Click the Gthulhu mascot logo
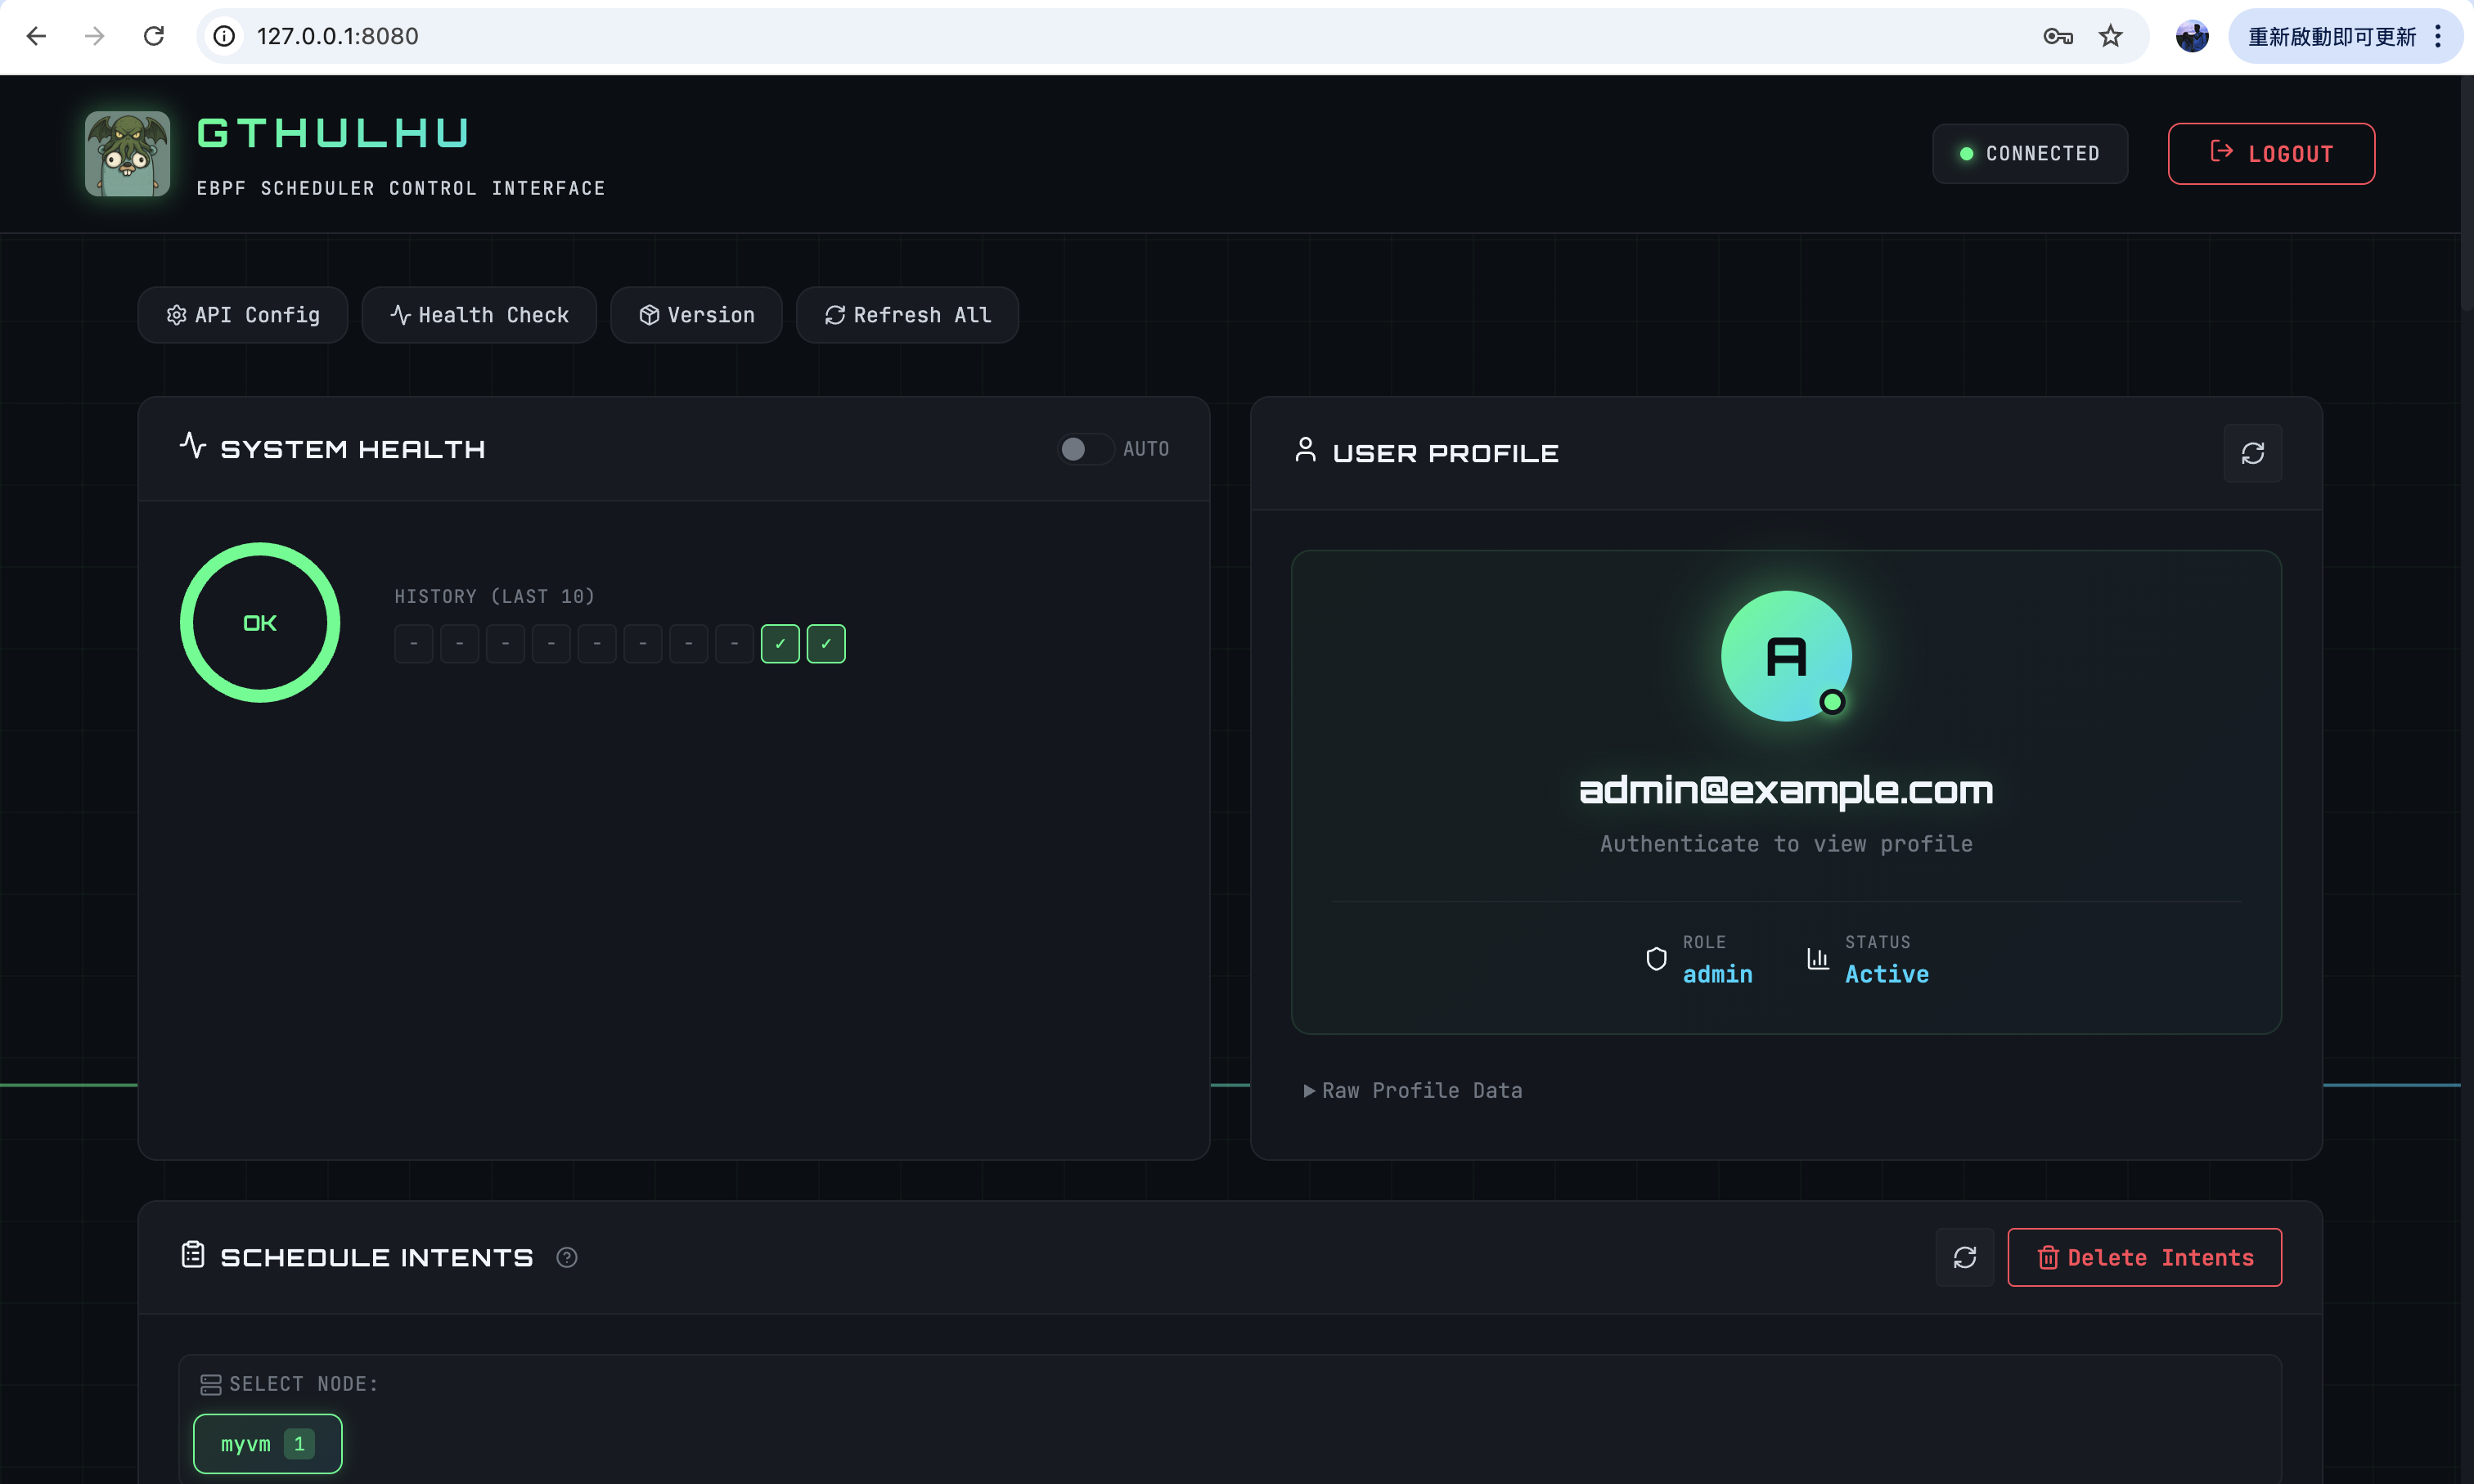Screen dimensions: 2474x1484 pyautogui.click(x=127, y=153)
